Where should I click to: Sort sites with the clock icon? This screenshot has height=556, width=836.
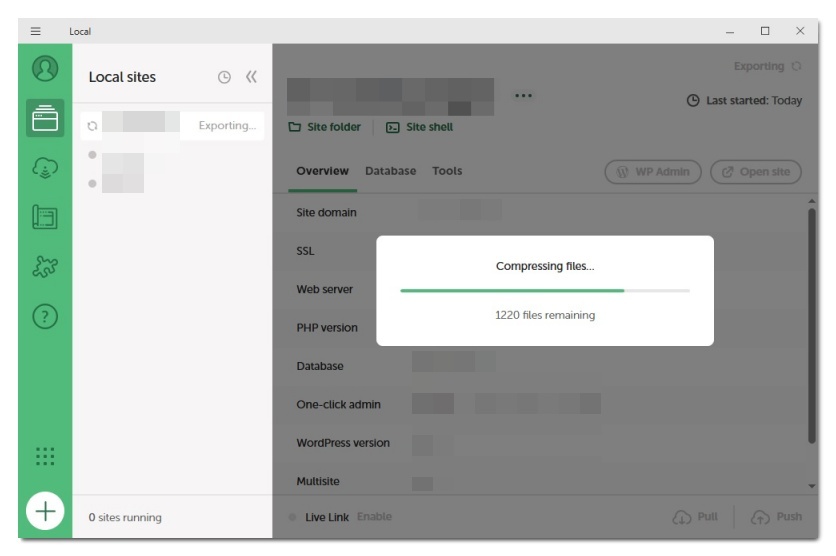point(224,77)
